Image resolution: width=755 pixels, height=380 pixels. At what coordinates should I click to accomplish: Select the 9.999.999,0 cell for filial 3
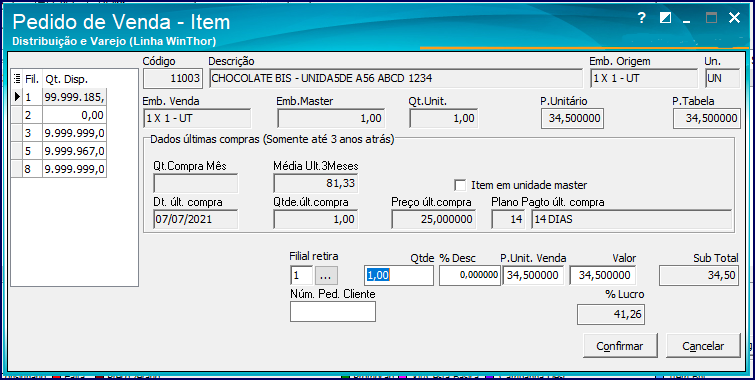[x=75, y=133]
